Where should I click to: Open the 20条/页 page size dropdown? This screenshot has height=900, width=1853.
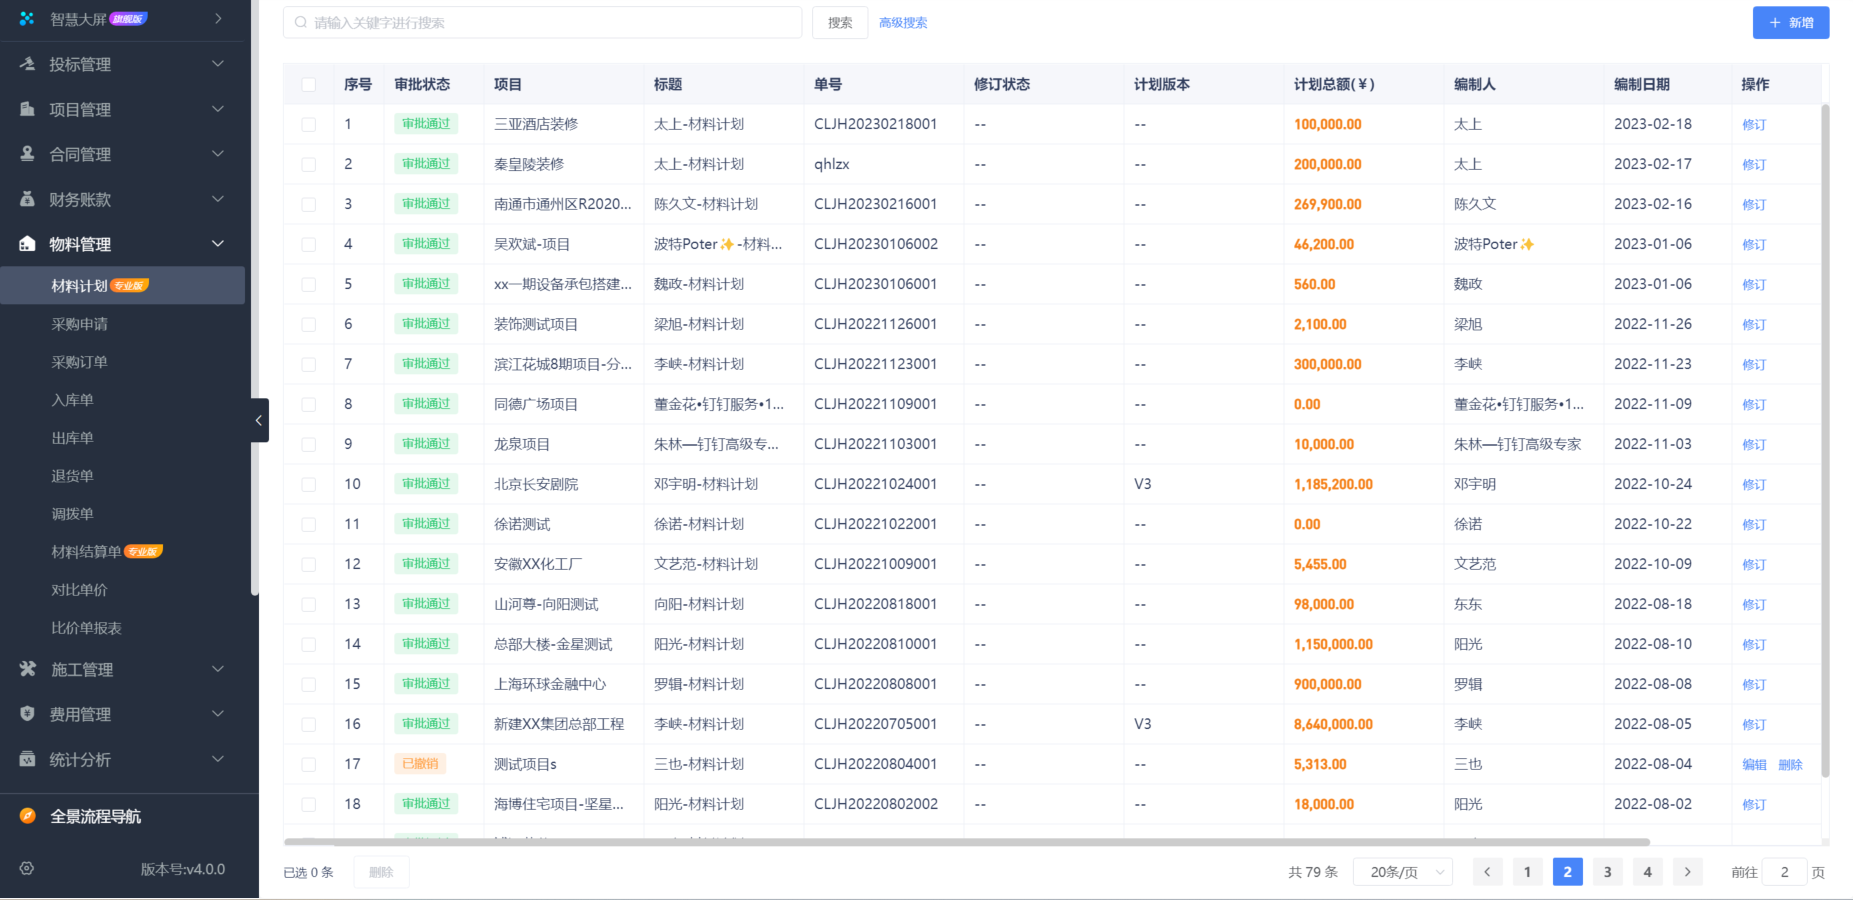click(1402, 871)
